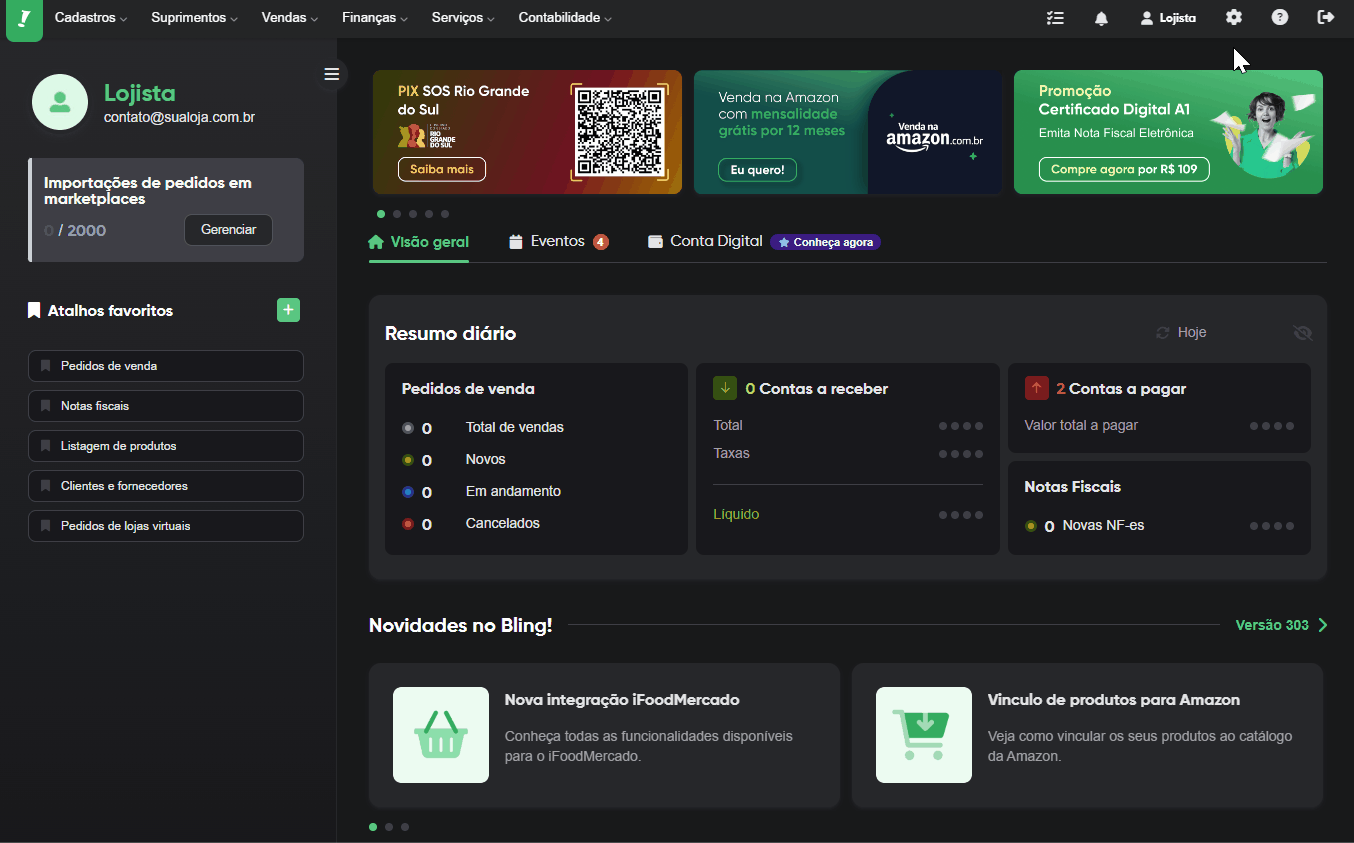1354x843 pixels.
Task: Open the notifications bell icon
Action: (x=1101, y=18)
